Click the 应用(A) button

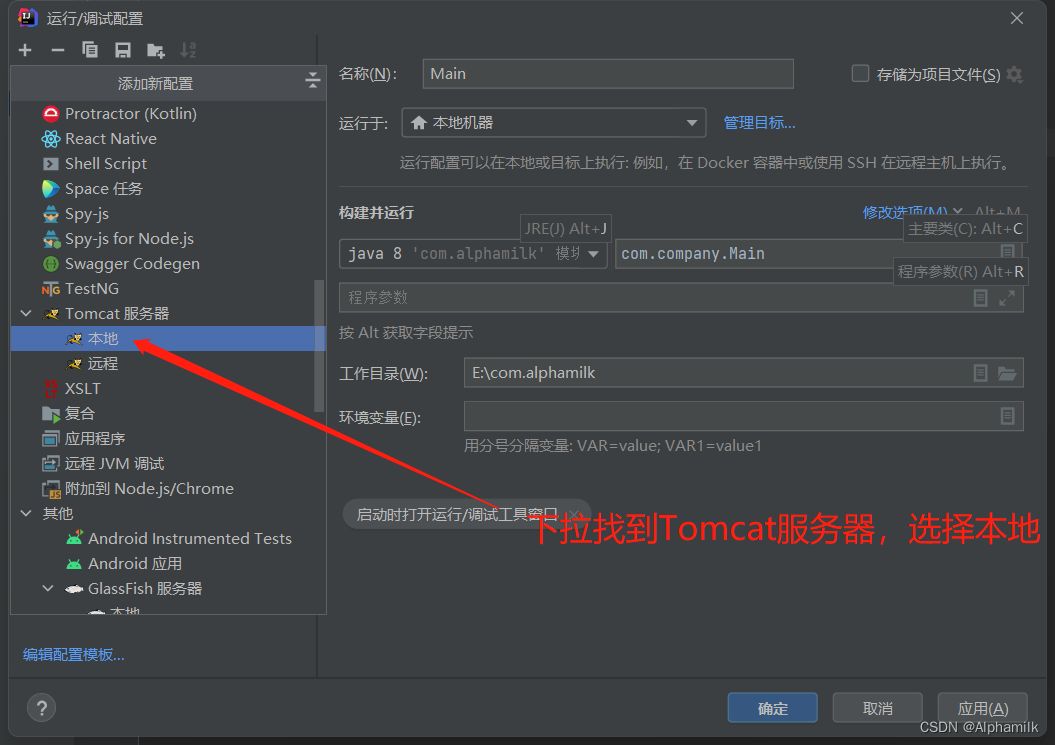[982, 708]
